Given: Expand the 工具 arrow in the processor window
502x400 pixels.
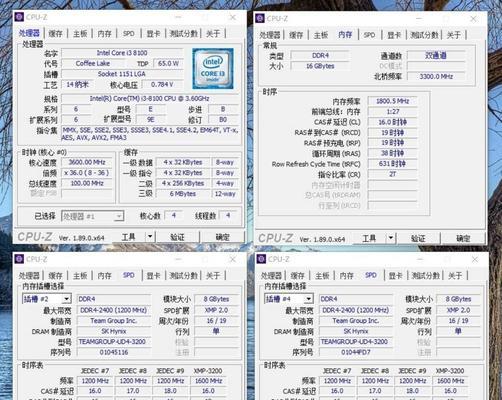Looking at the screenshot, I should coord(150,237).
